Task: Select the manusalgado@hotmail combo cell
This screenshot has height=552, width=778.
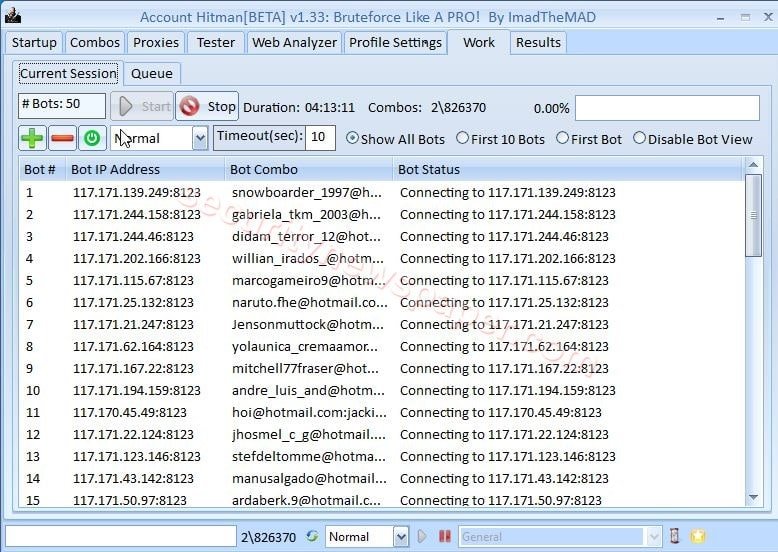Action: tap(309, 479)
